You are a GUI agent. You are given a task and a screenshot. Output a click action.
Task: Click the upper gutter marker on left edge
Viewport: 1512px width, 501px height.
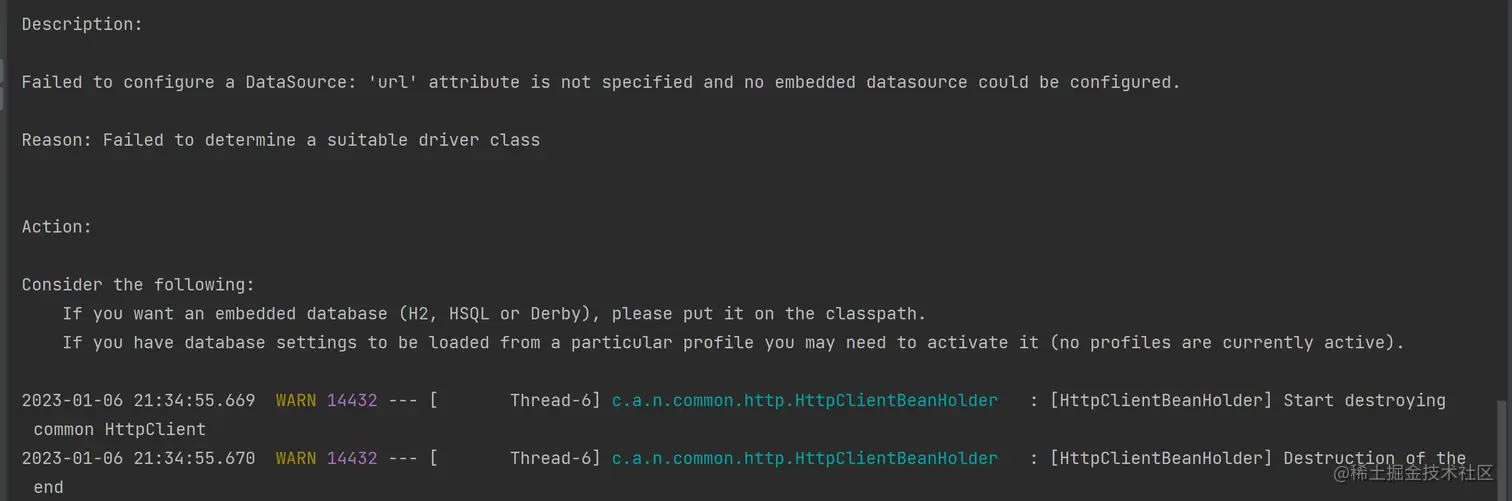click(x=2, y=71)
